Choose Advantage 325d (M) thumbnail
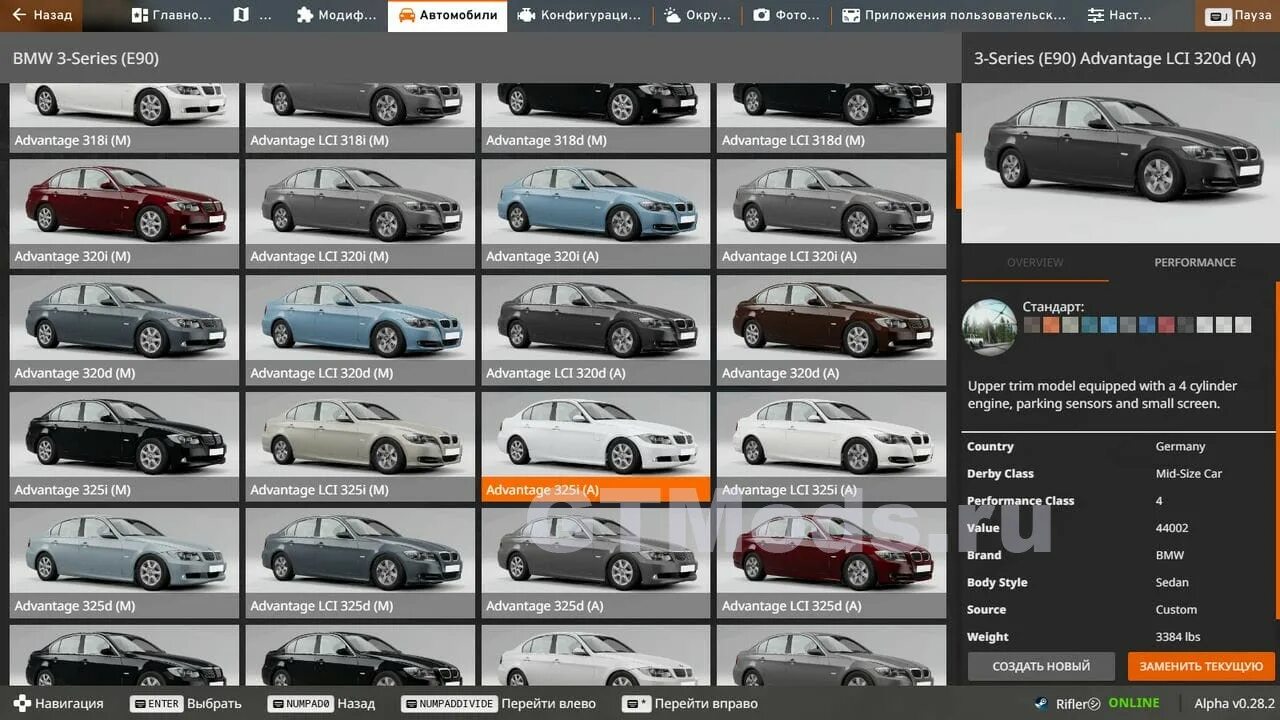 pos(124,563)
